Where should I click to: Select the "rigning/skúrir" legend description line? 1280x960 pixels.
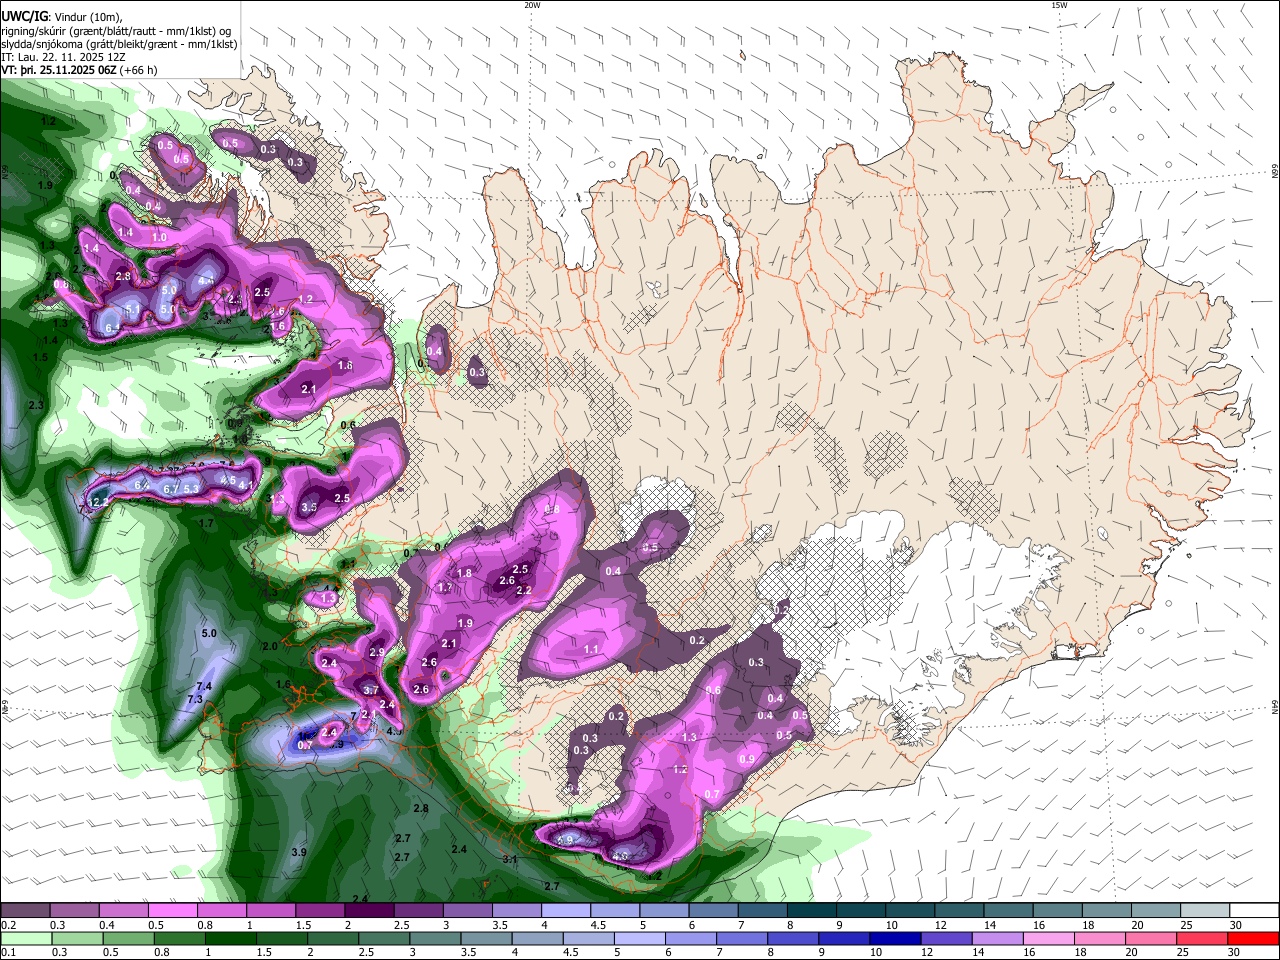click(118, 31)
